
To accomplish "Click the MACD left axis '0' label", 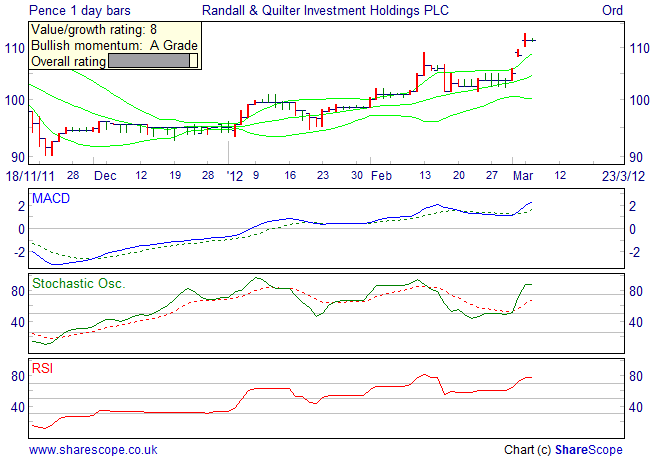I will click(x=21, y=229).
